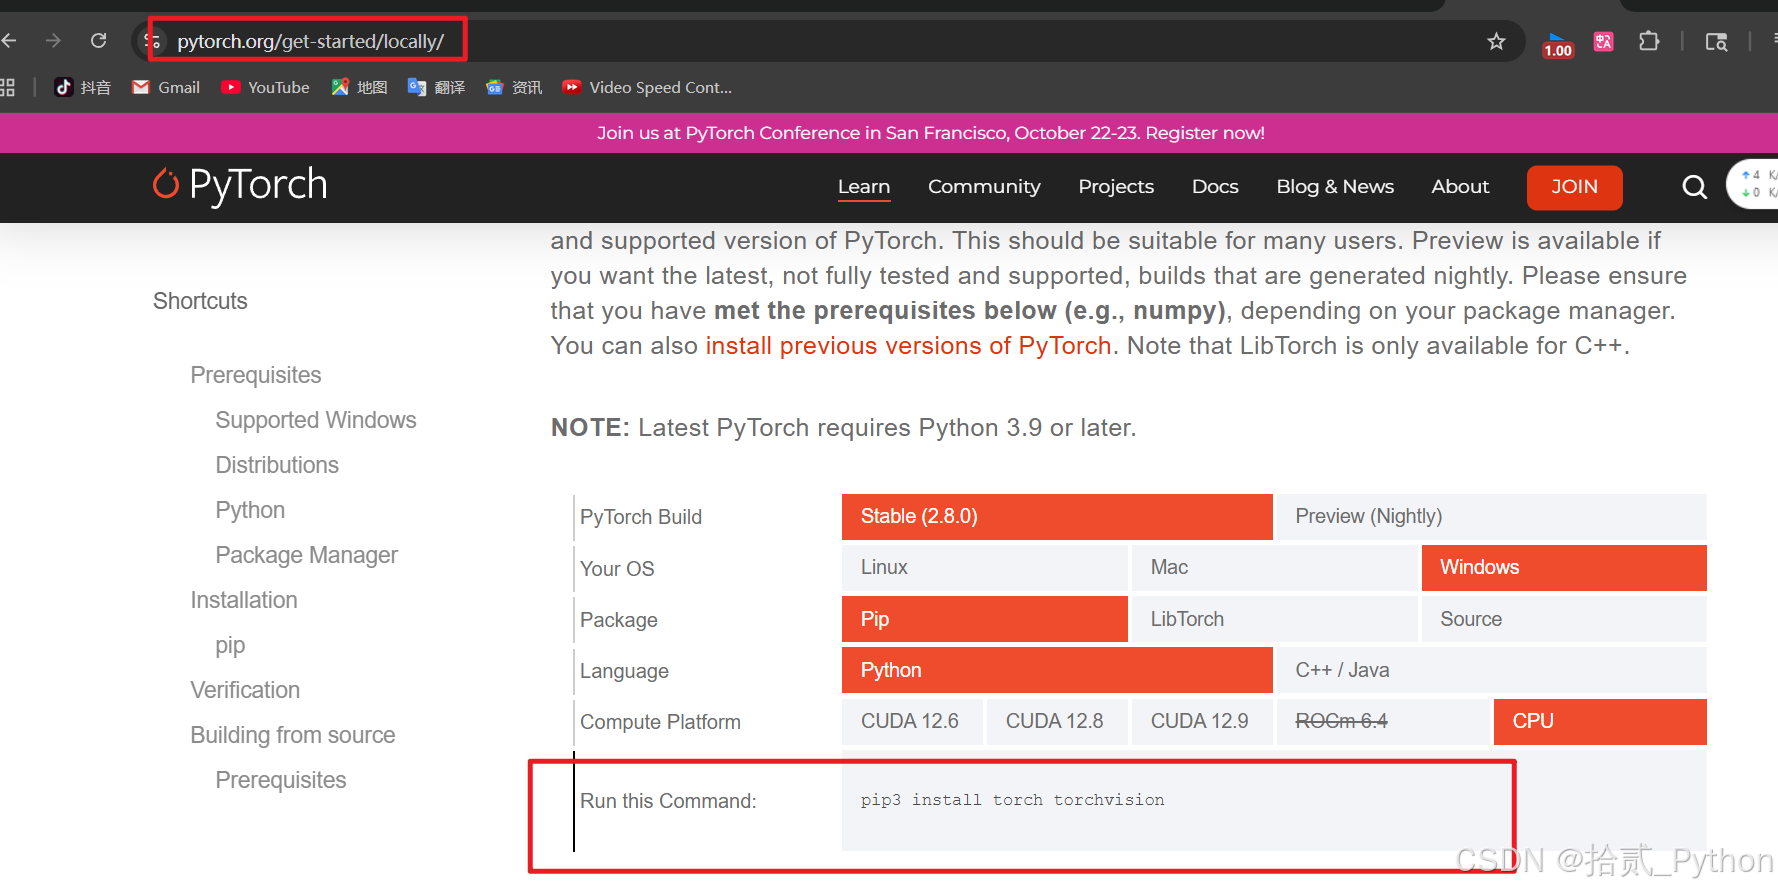Click the 'PyTorch Build' row label
This screenshot has height=890, width=1778.
click(641, 517)
